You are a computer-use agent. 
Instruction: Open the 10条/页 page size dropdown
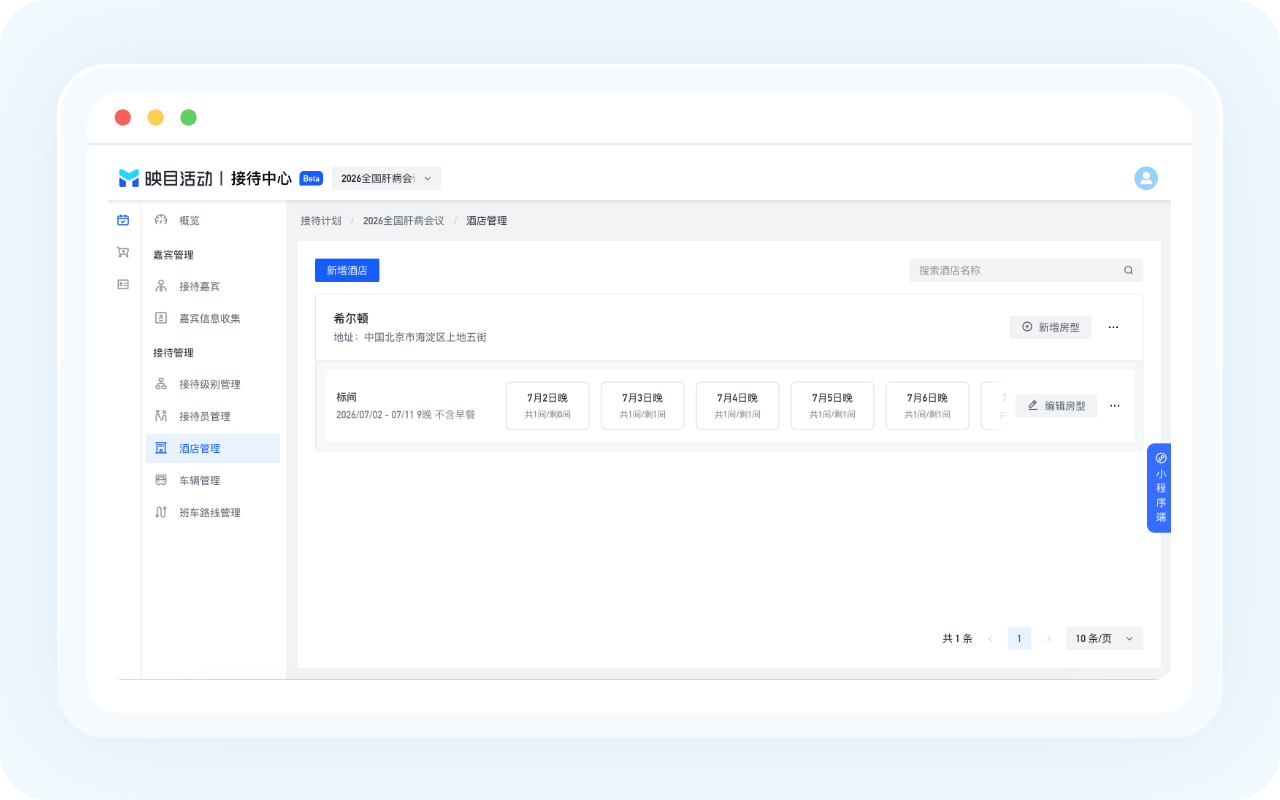[1104, 638]
